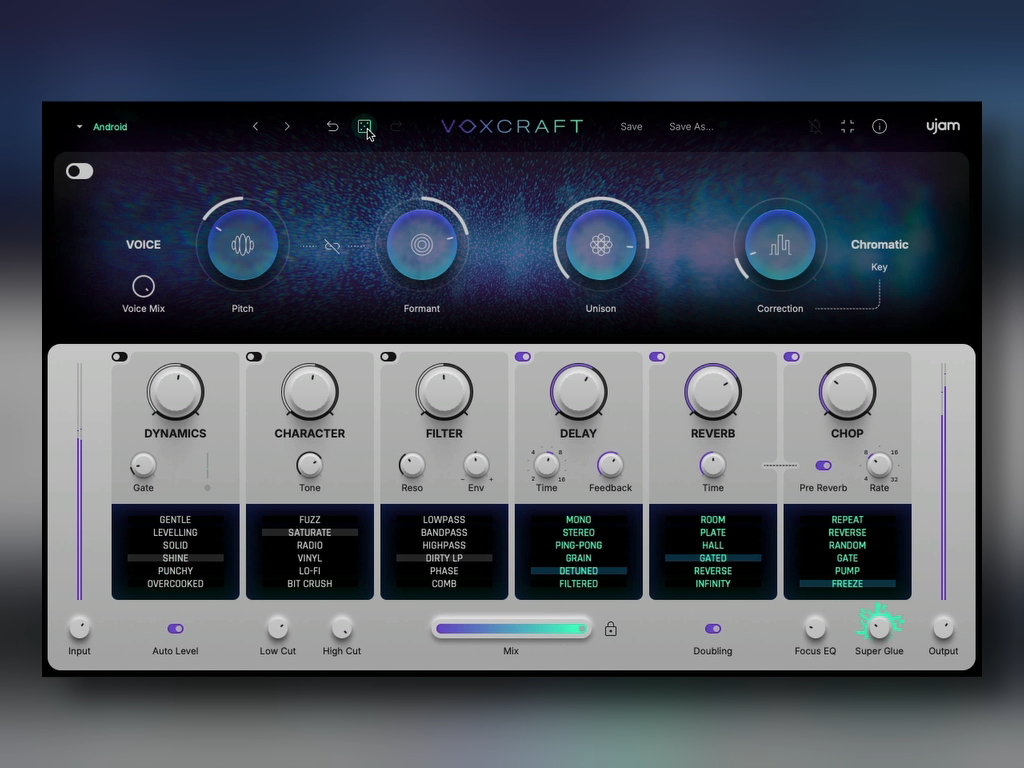Click the Tone knob
The image size is (1024, 768).
click(x=310, y=466)
